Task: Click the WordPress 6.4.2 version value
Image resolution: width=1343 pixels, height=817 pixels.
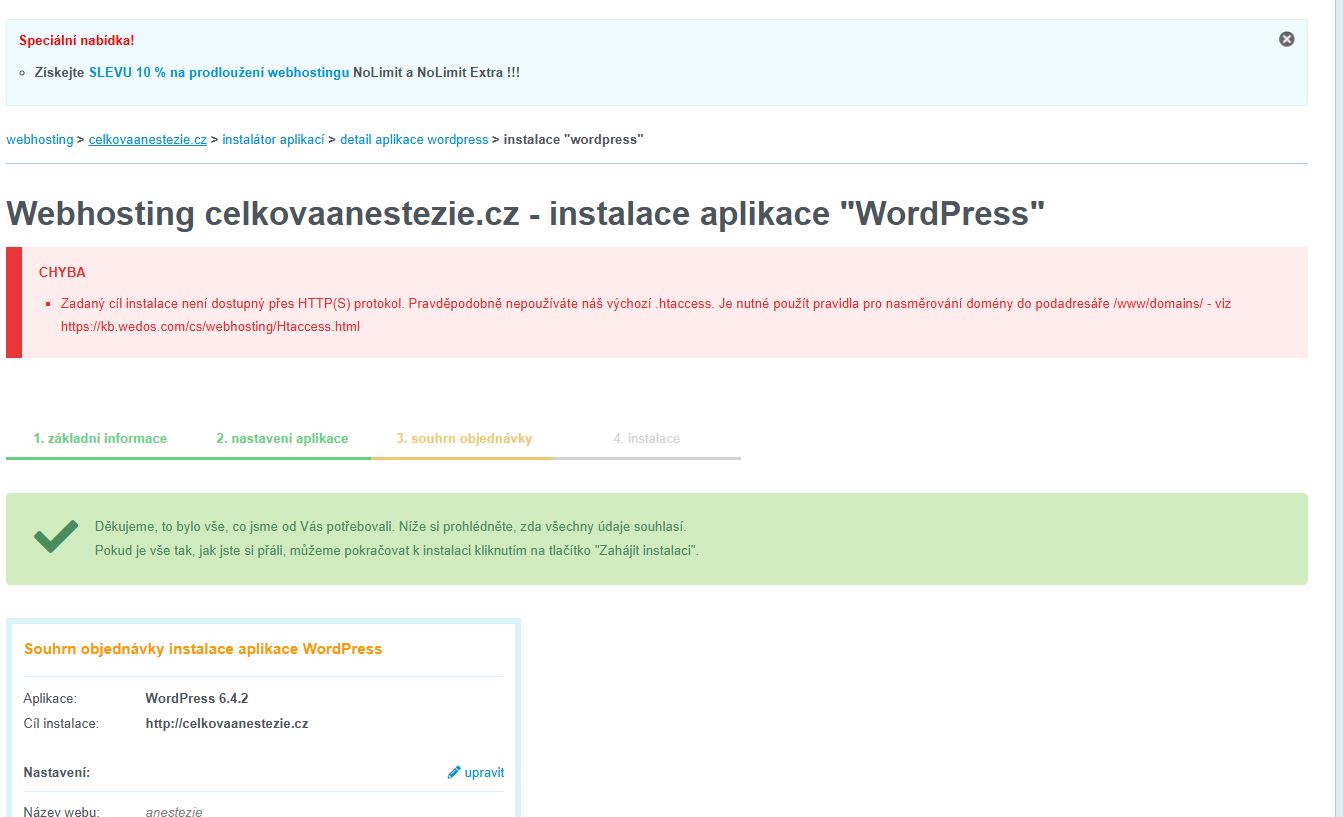Action: (x=196, y=699)
